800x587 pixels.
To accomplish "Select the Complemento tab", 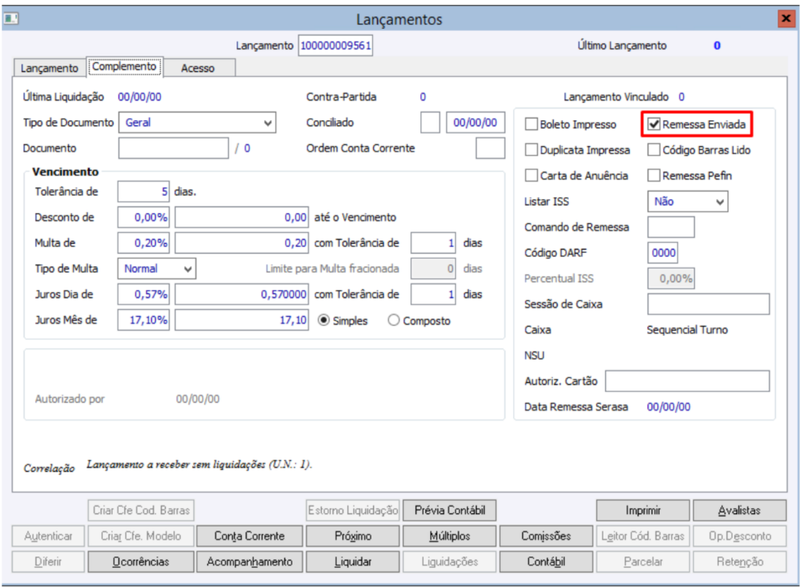I will pyautogui.click(x=124, y=66).
